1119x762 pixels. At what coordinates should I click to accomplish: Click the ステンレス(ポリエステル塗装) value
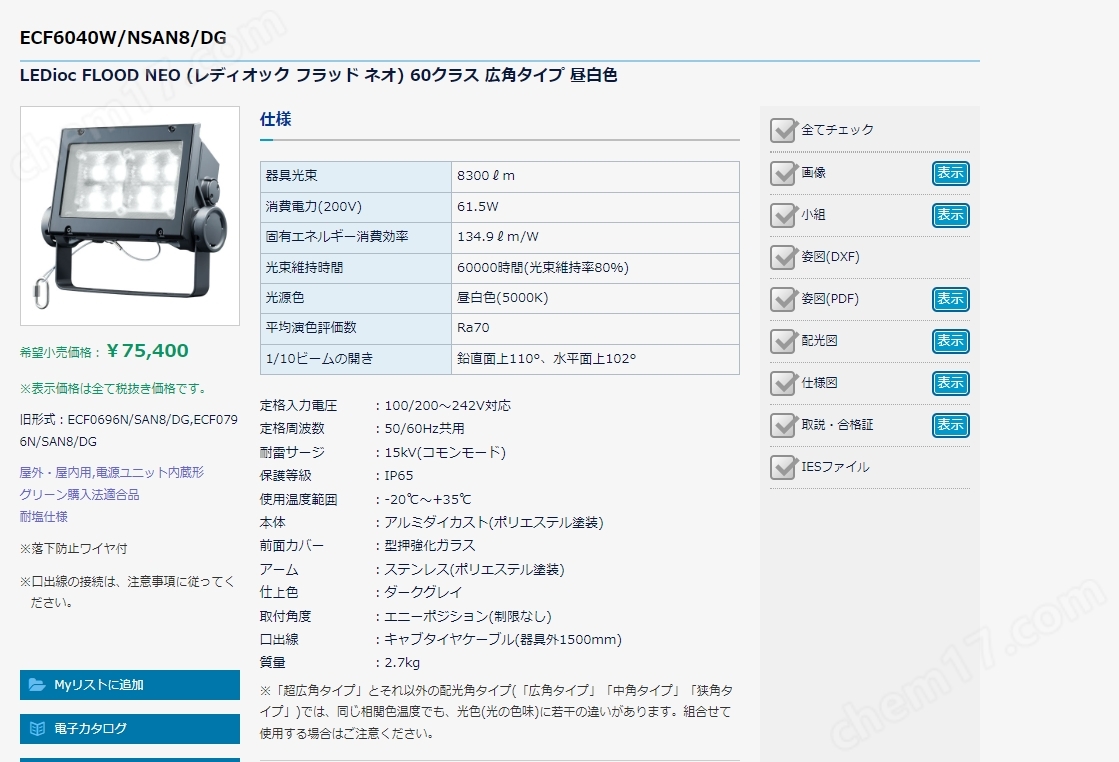(x=475, y=569)
